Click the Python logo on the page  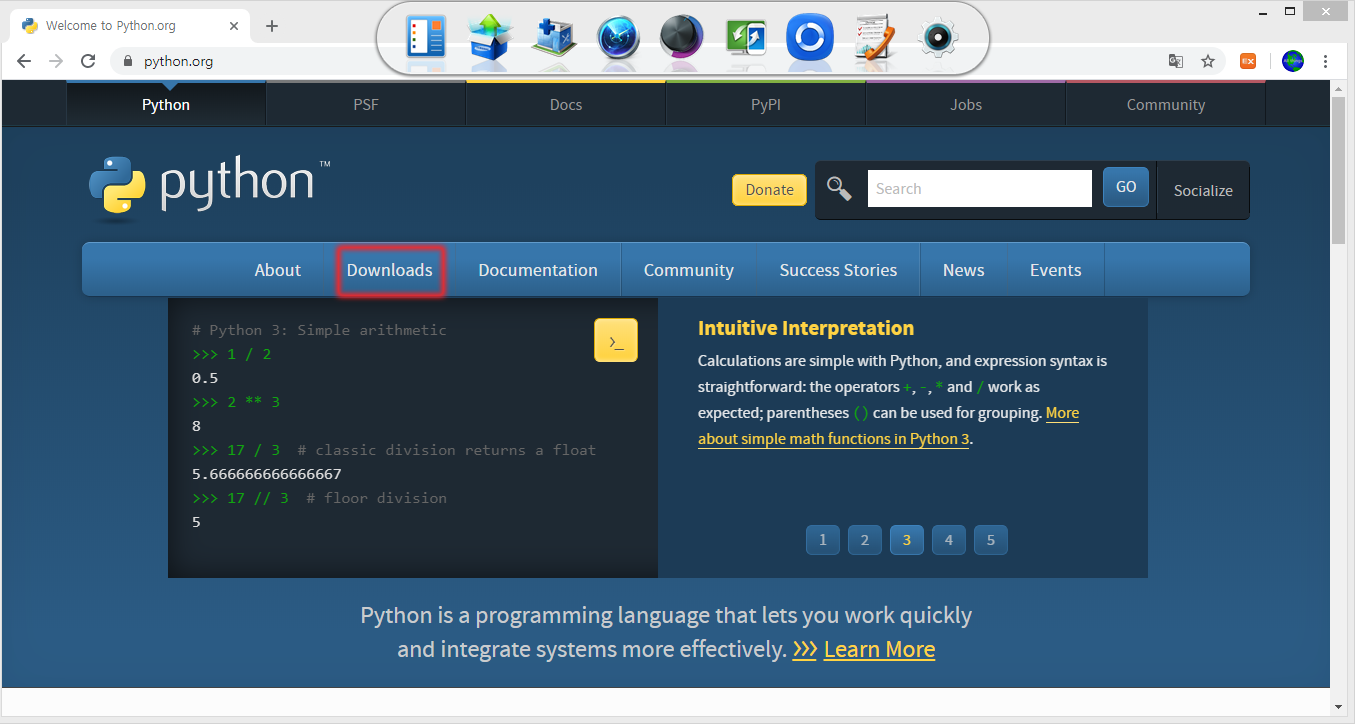pyautogui.click(x=209, y=186)
